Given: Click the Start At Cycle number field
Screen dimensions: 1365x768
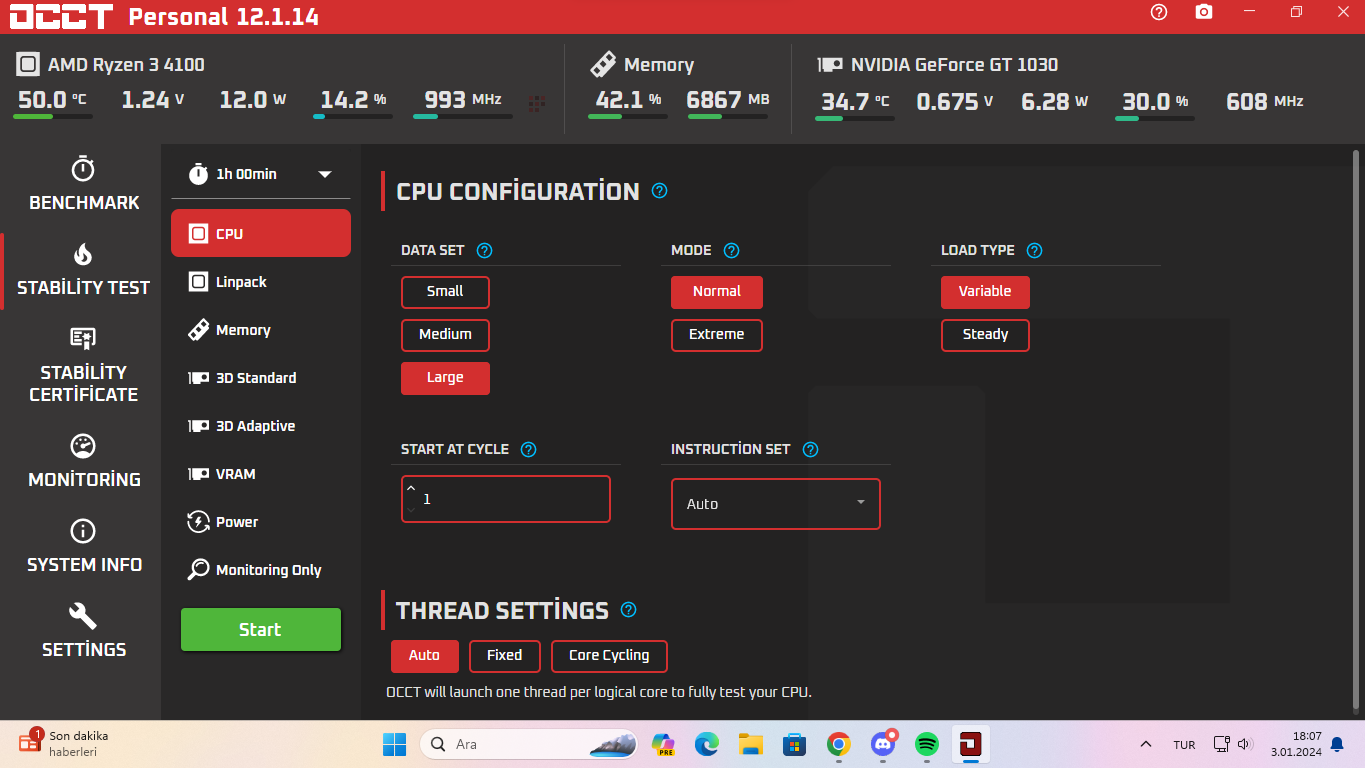Looking at the screenshot, I should [x=506, y=499].
